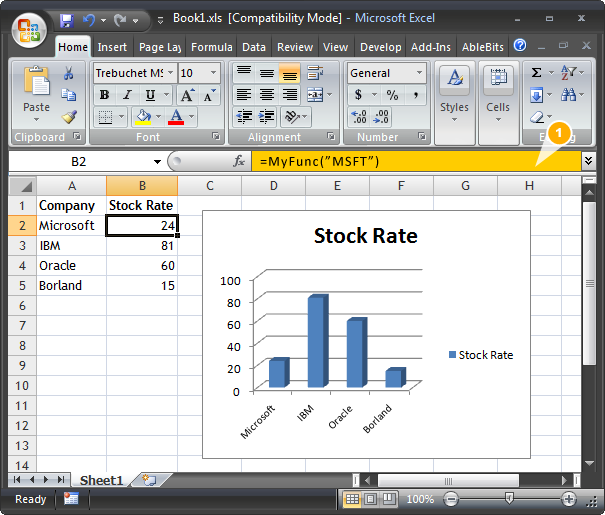
Task: Apply Comma Style format
Action: tap(416, 95)
